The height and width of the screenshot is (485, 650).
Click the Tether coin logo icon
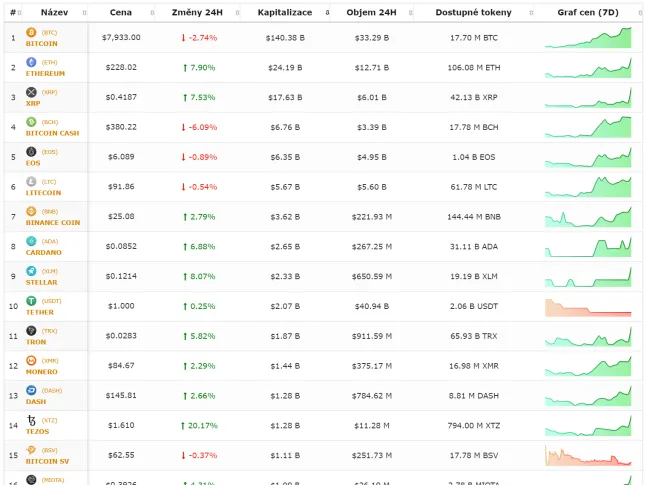coord(31,301)
